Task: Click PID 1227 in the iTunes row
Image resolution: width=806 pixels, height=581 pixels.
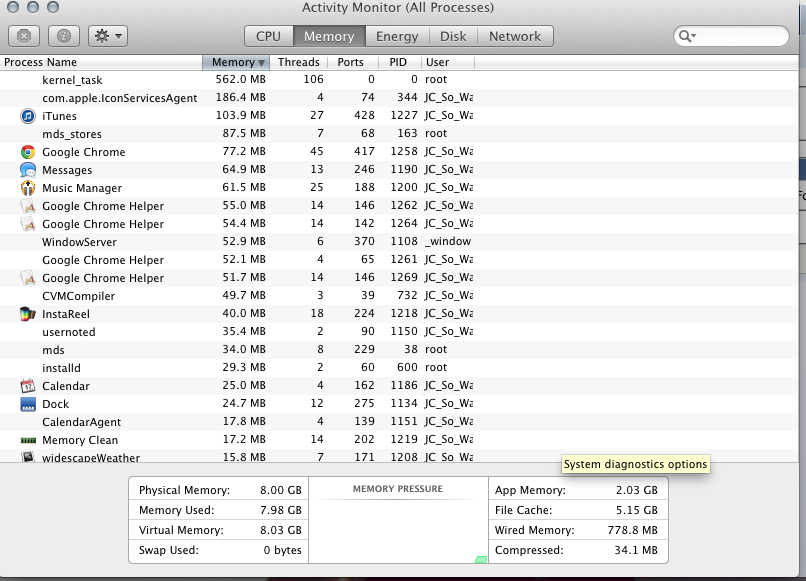Action: [x=404, y=115]
